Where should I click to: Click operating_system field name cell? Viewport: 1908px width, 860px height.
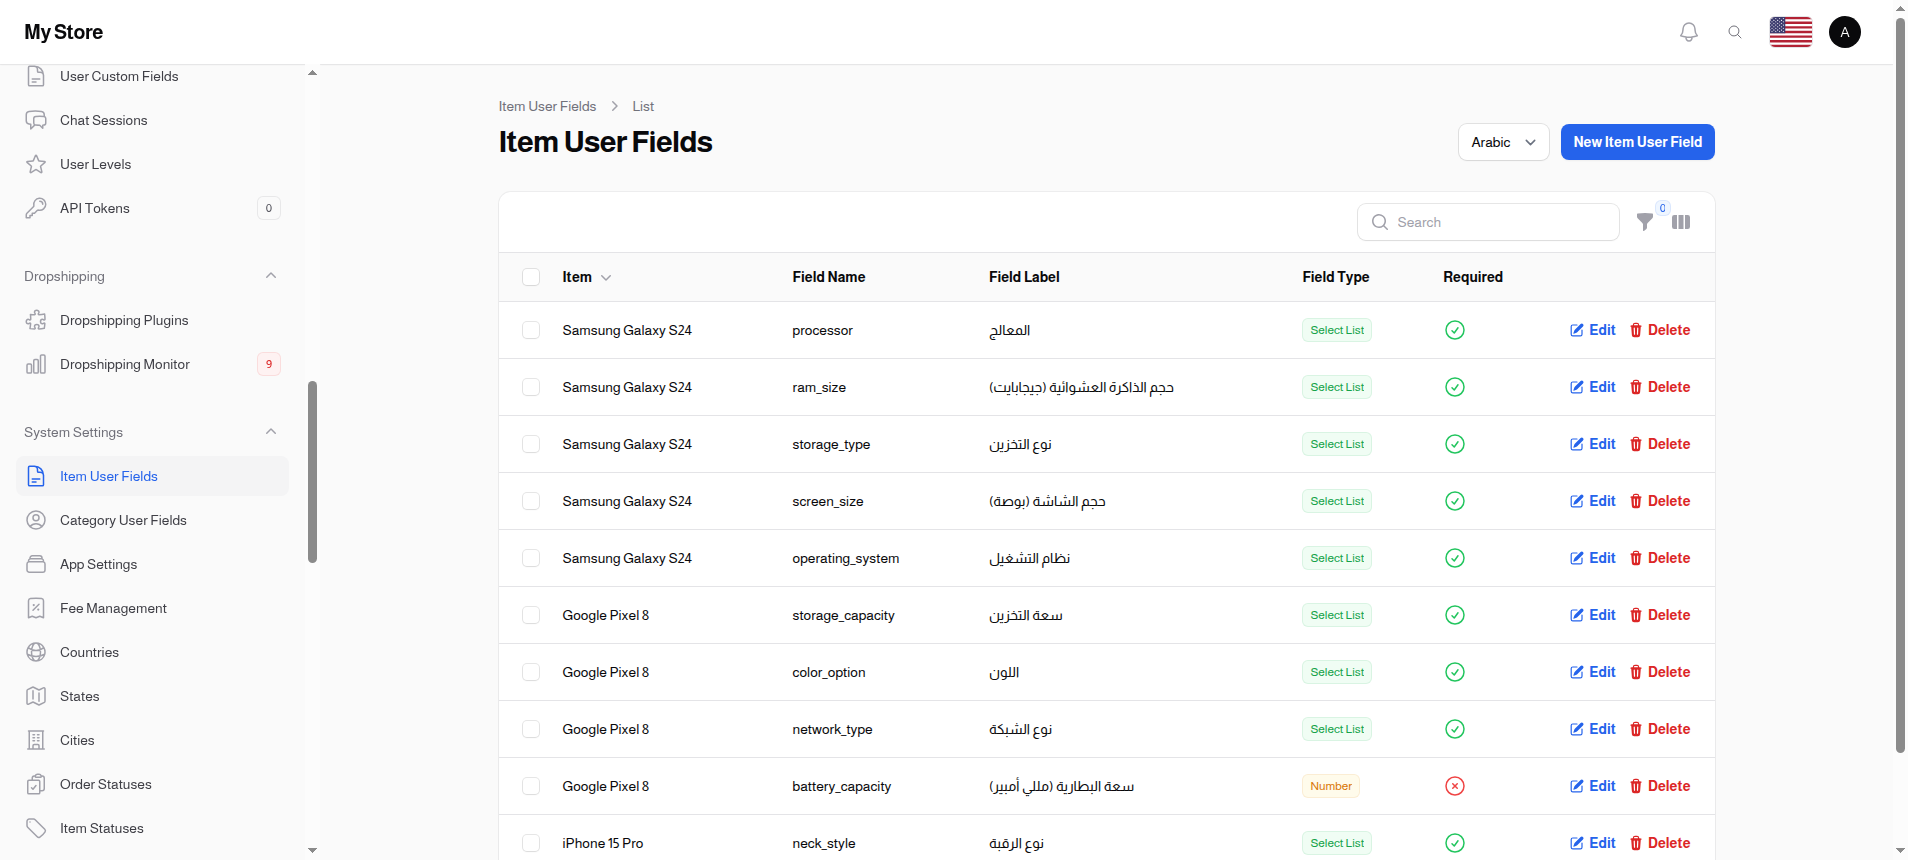846,558
